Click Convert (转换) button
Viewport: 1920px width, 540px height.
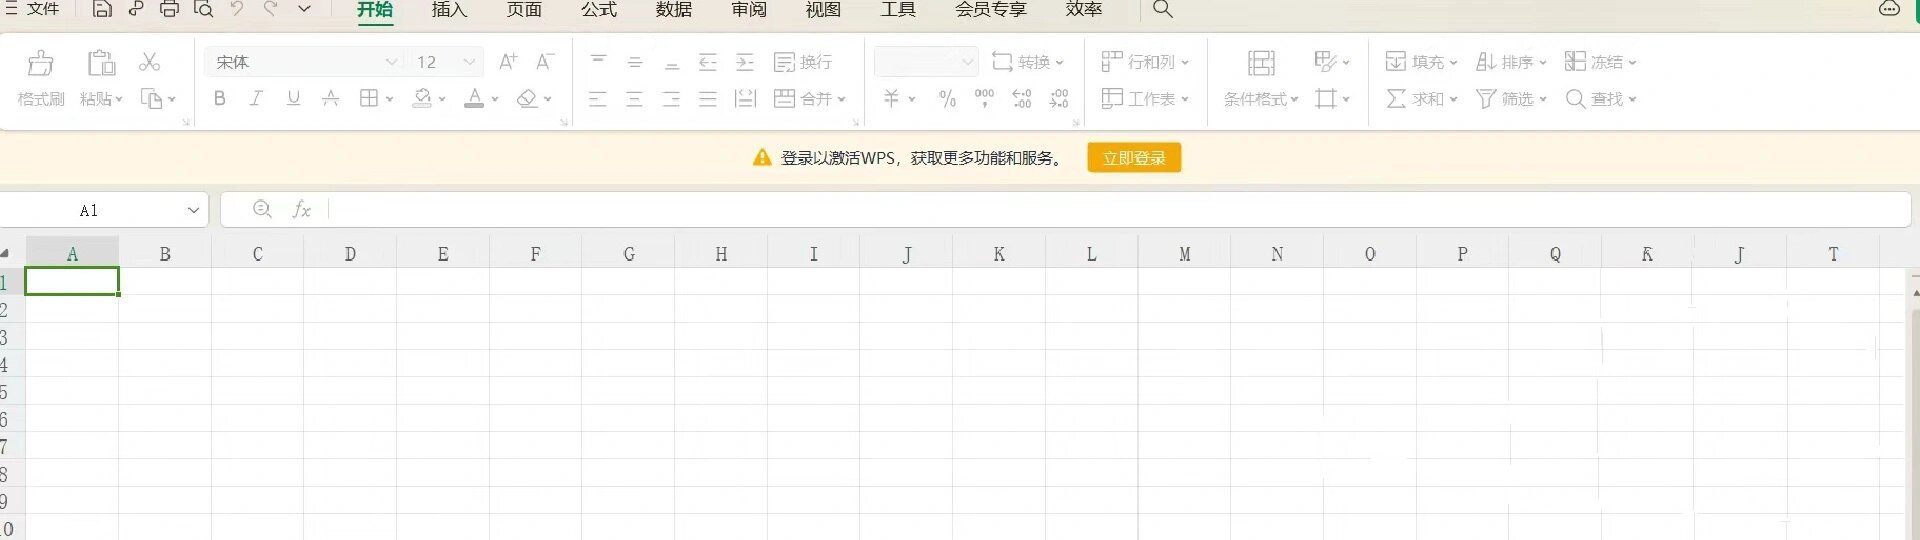[1027, 62]
